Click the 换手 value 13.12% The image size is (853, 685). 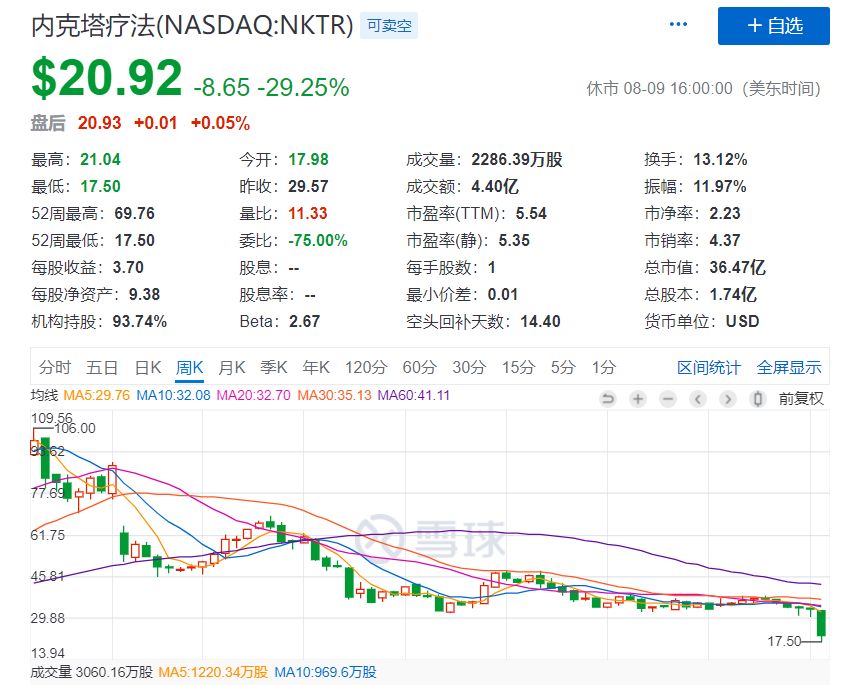tap(720, 159)
